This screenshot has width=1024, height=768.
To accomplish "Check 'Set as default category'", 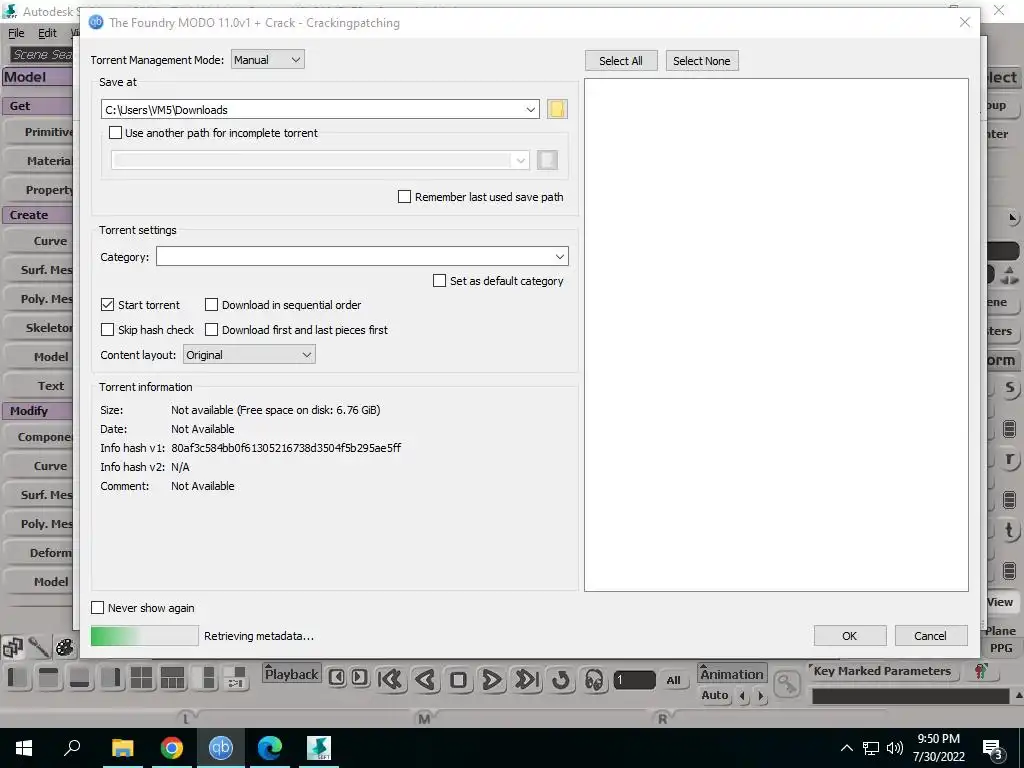I will [440, 281].
